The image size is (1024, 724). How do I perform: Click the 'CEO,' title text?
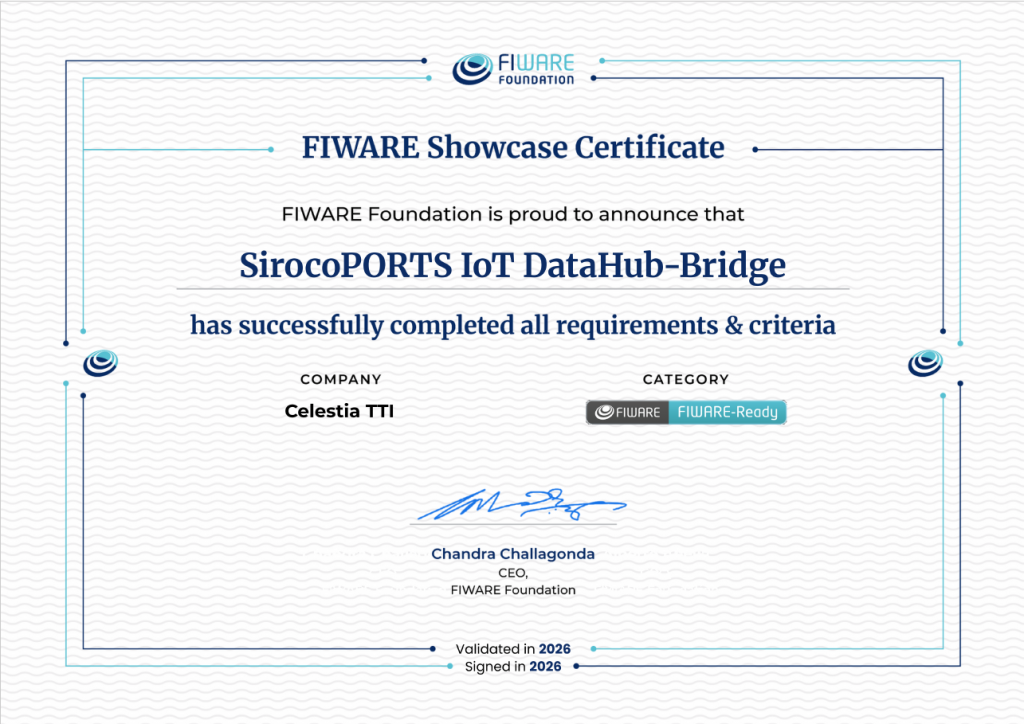[x=513, y=573]
